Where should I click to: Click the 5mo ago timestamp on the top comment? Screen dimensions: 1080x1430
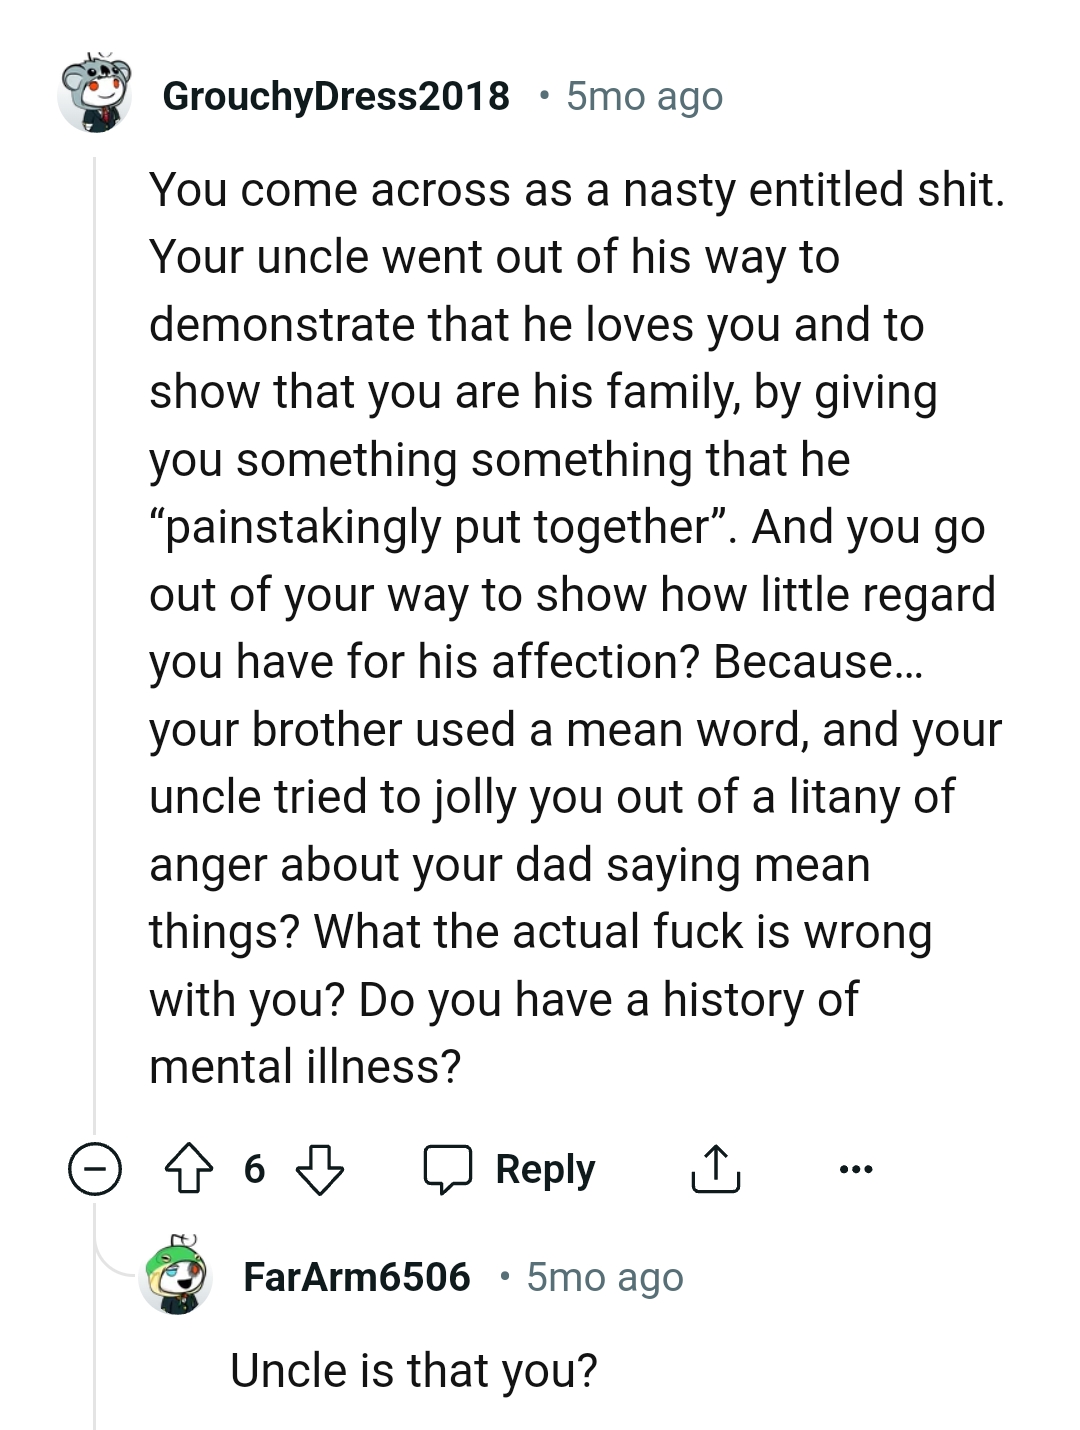[x=644, y=96]
